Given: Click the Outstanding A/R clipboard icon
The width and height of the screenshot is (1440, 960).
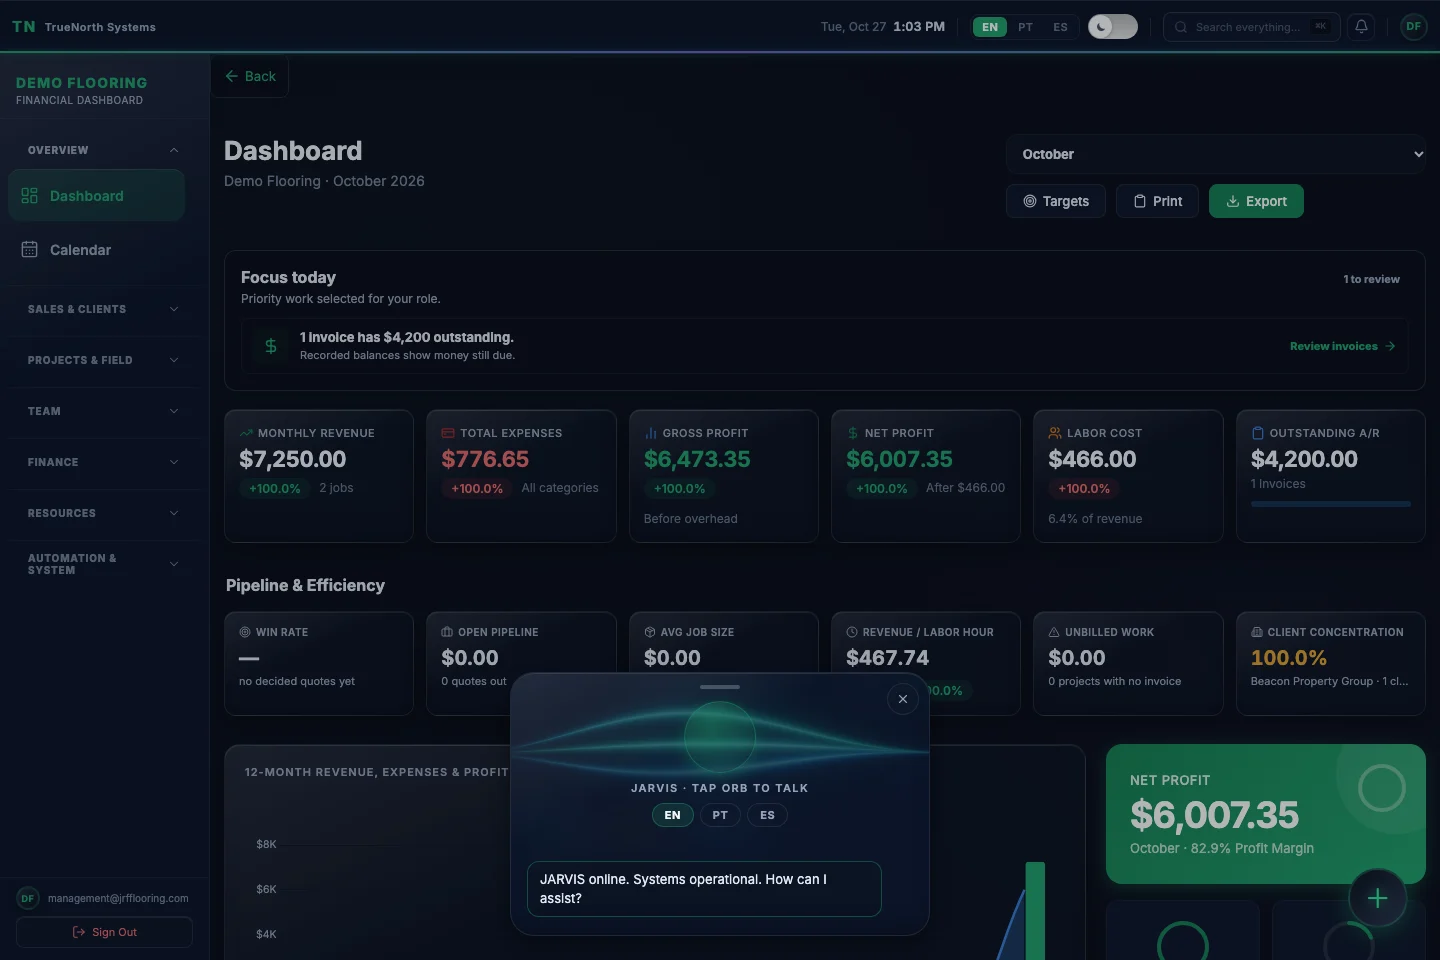Looking at the screenshot, I should 1258,433.
